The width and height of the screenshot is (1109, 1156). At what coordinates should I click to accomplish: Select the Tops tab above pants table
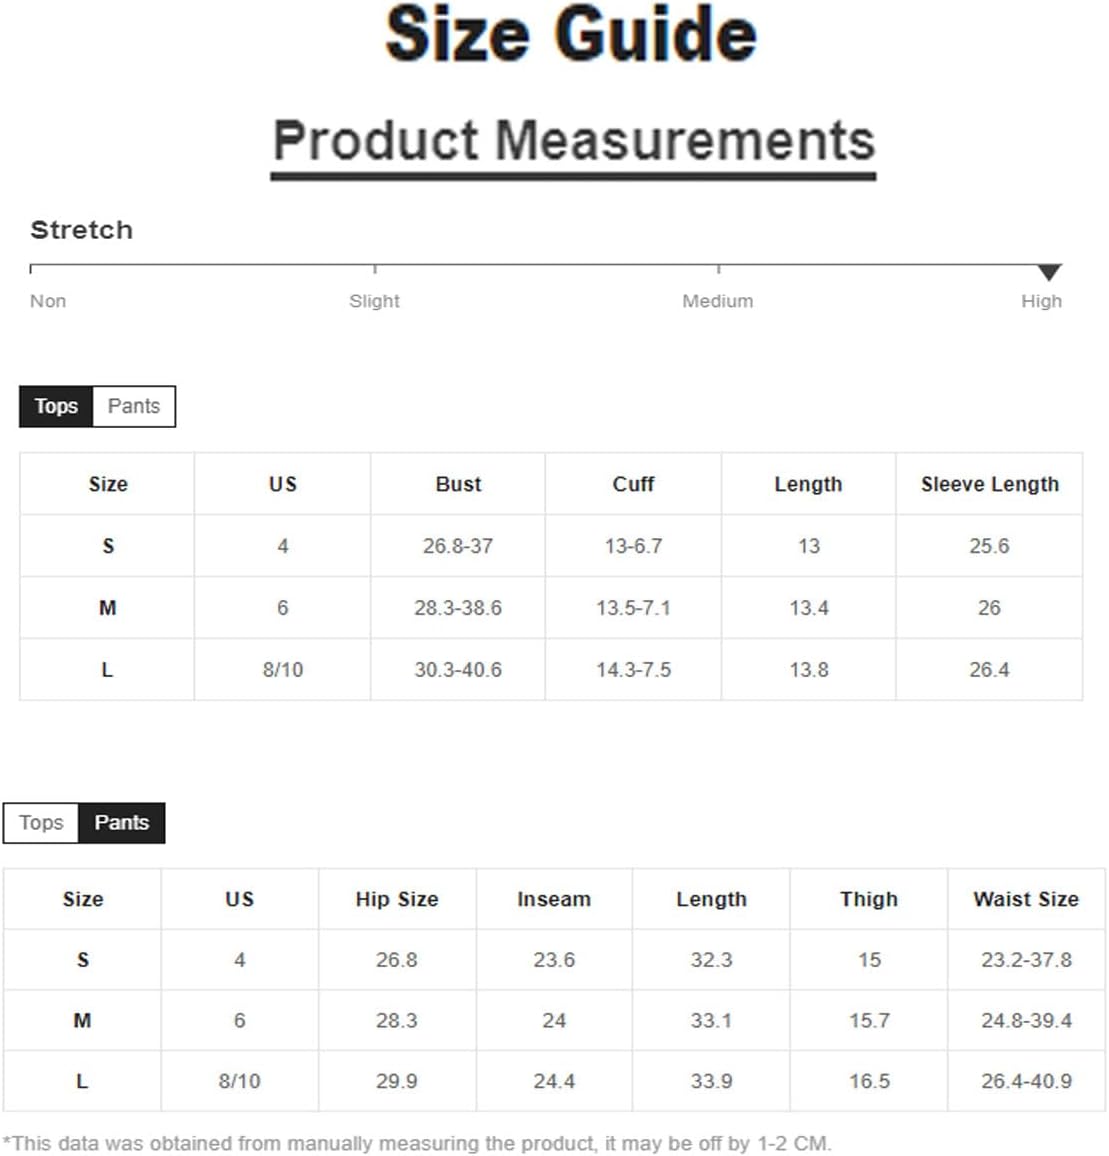[x=41, y=823]
